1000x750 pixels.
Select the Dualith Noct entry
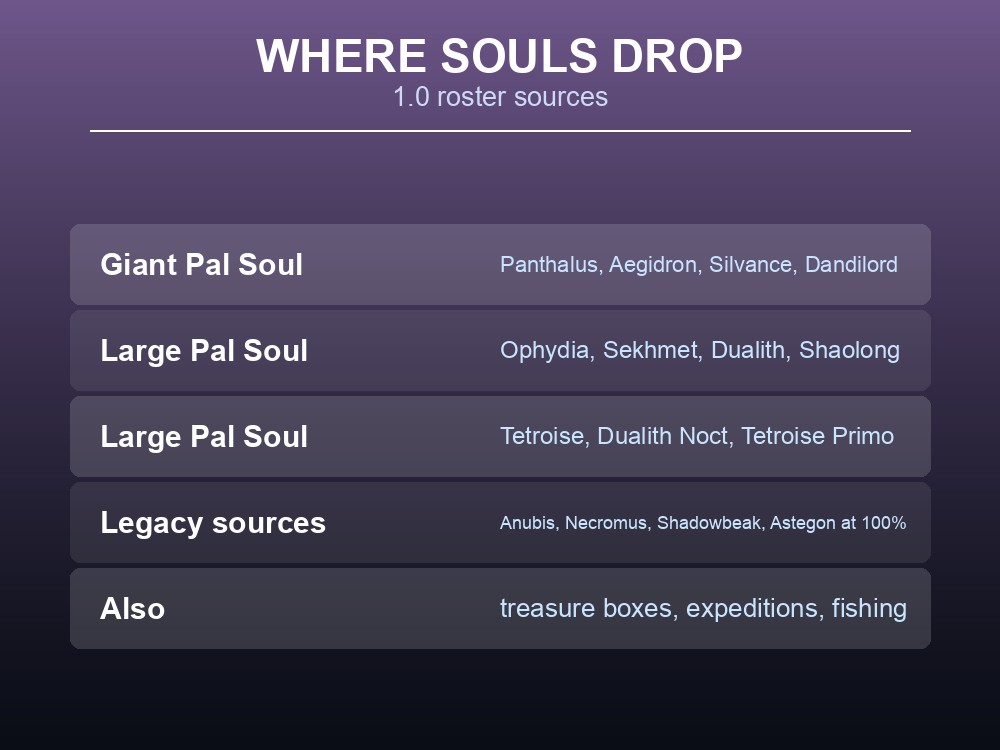tap(662, 436)
